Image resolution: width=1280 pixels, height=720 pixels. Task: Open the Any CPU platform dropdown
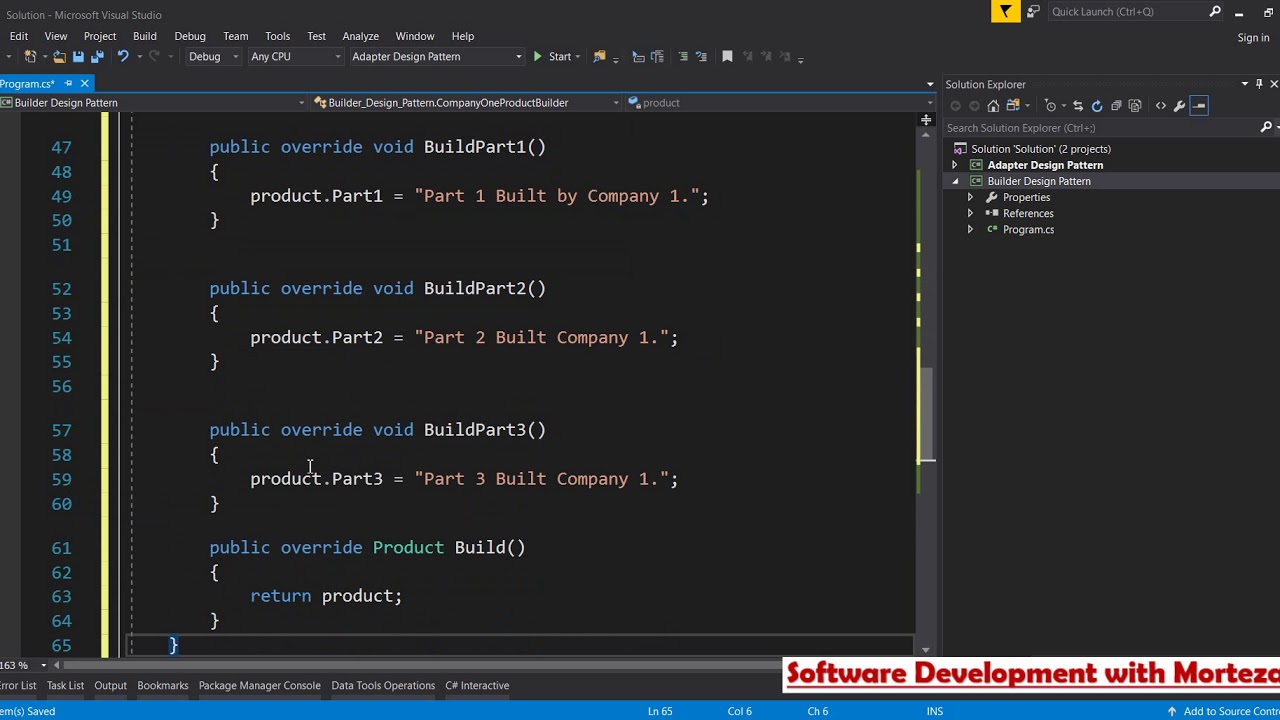coord(295,57)
